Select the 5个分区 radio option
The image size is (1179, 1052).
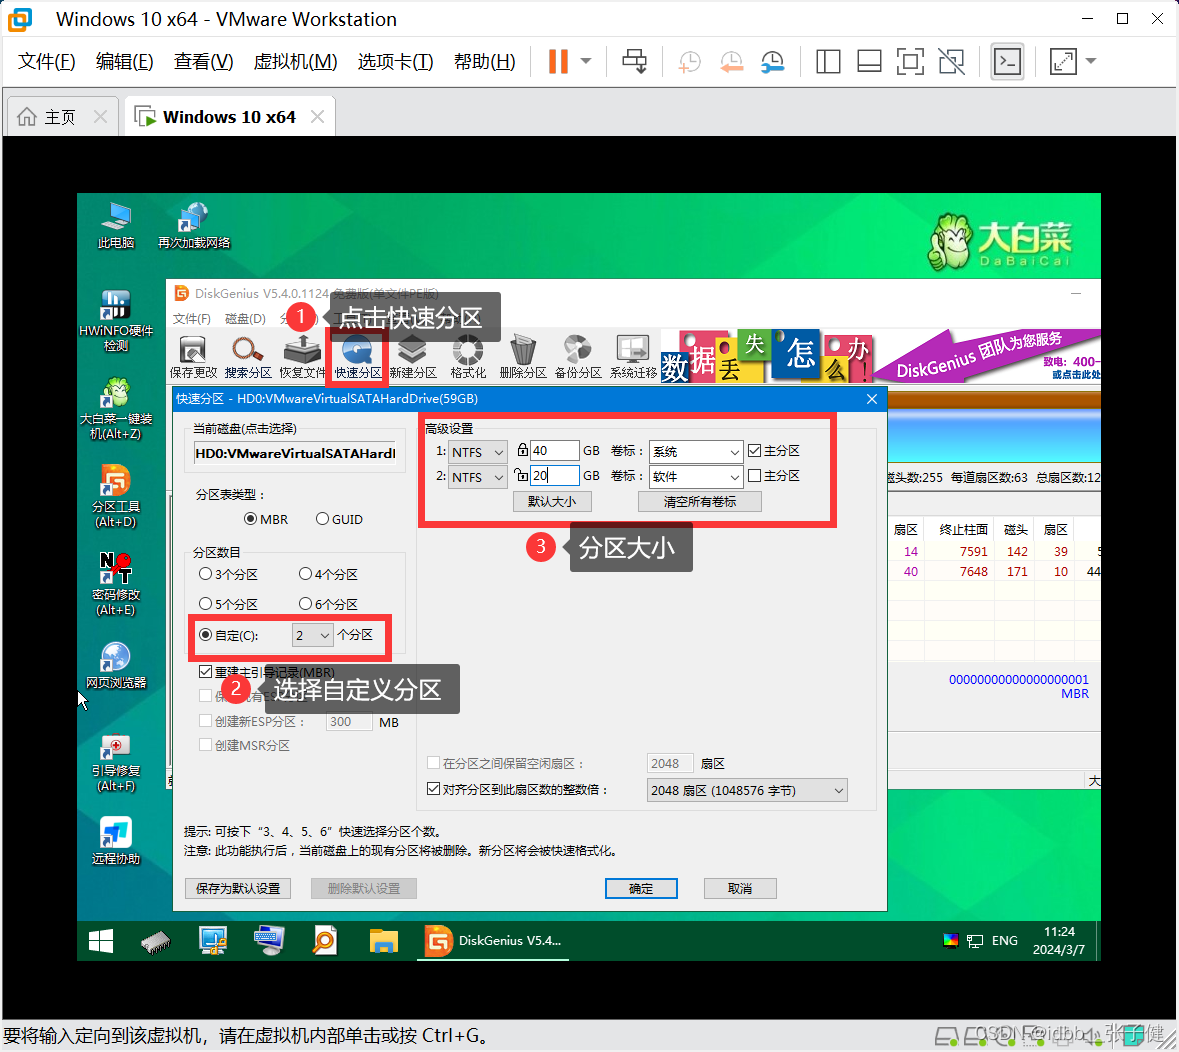click(205, 604)
